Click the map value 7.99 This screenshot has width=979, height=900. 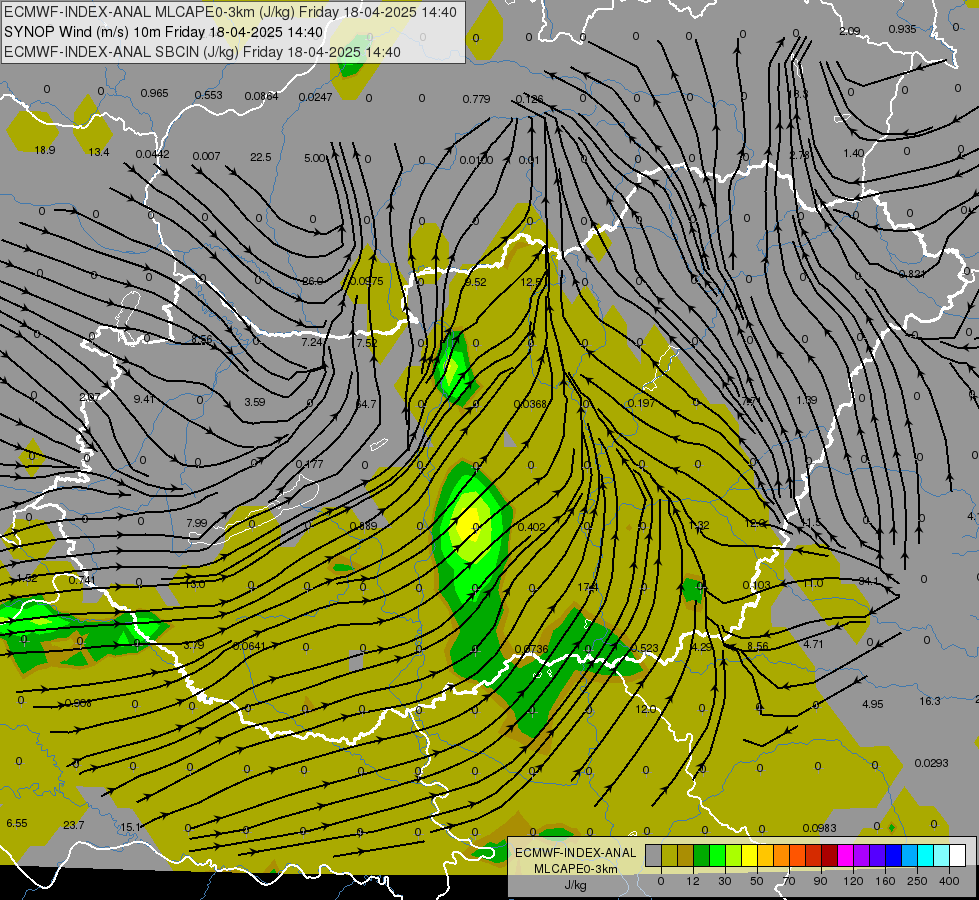[x=197, y=523]
